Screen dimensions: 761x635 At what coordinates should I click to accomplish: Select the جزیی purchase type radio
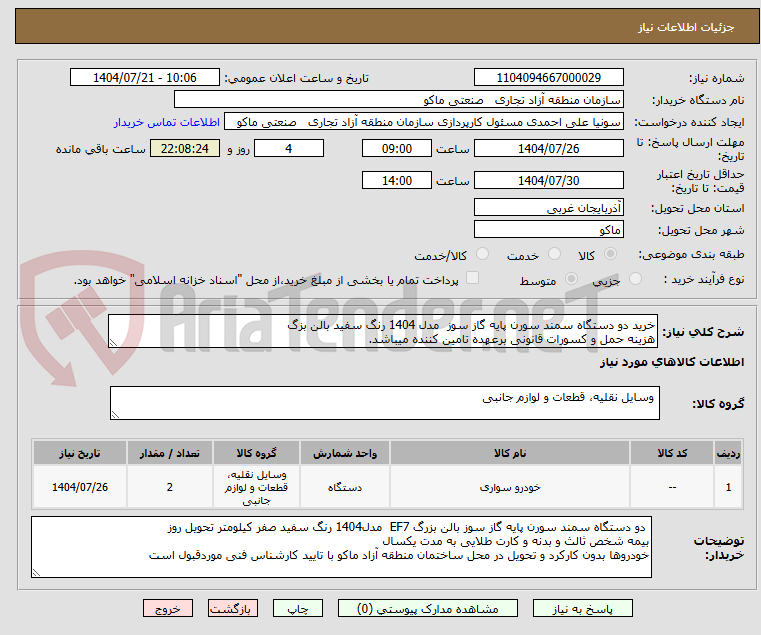(x=635, y=279)
